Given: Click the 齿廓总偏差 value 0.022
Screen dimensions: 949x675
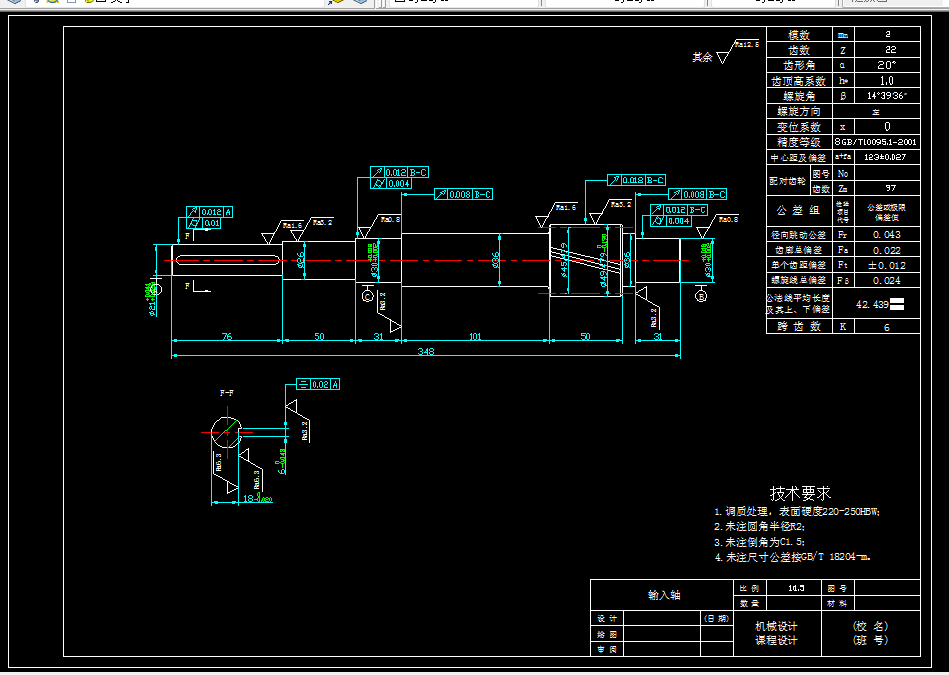Looking at the screenshot, I should [887, 250].
